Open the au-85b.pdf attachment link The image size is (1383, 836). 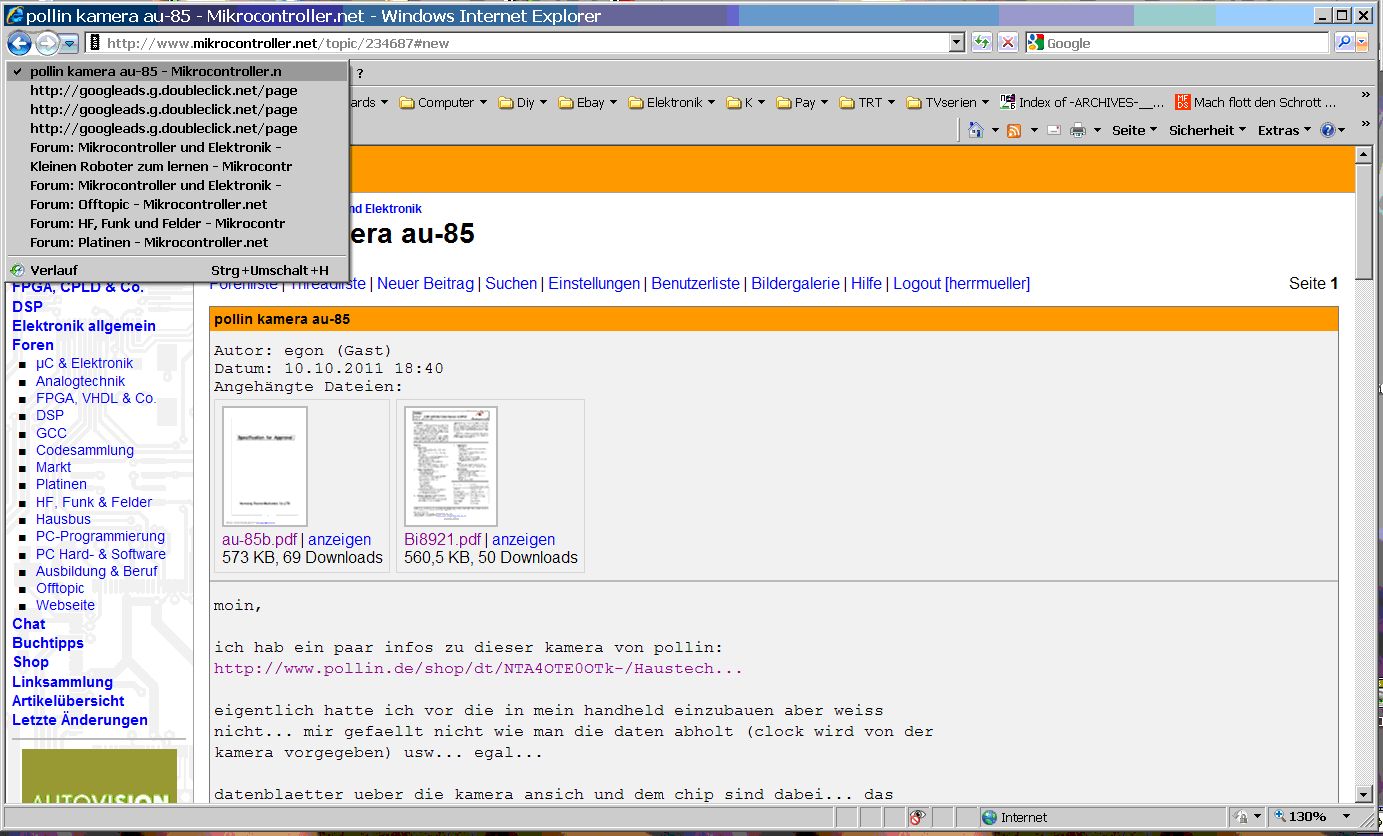click(259, 539)
